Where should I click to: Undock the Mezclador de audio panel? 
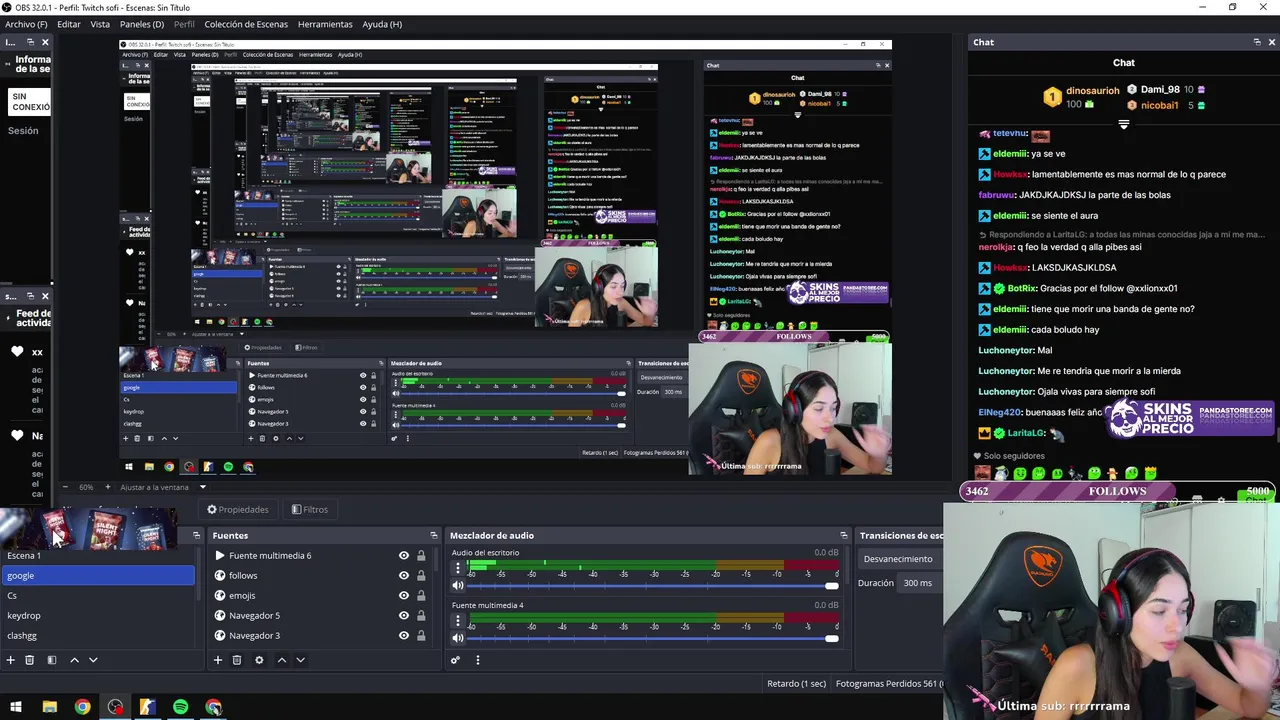point(843,535)
